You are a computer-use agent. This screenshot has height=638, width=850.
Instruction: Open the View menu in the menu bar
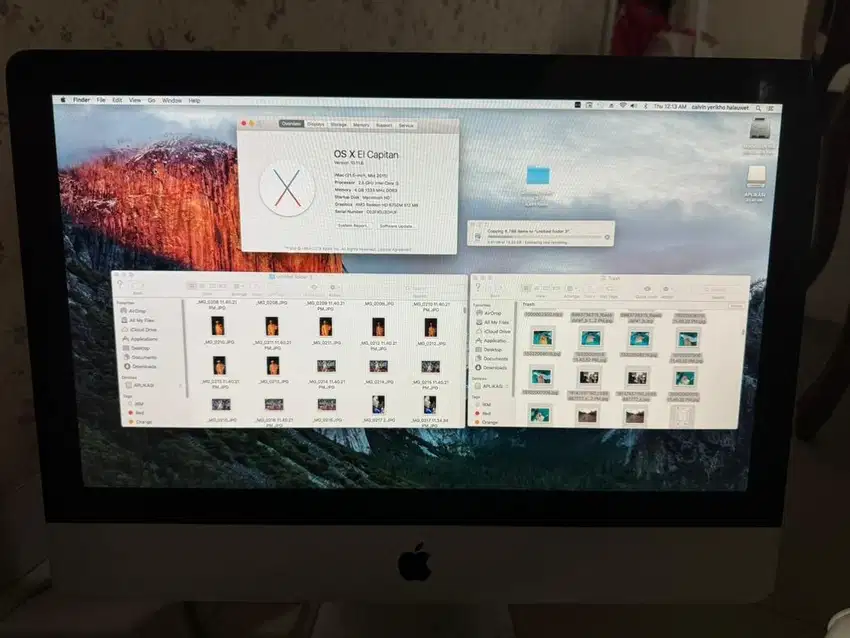pos(134,100)
